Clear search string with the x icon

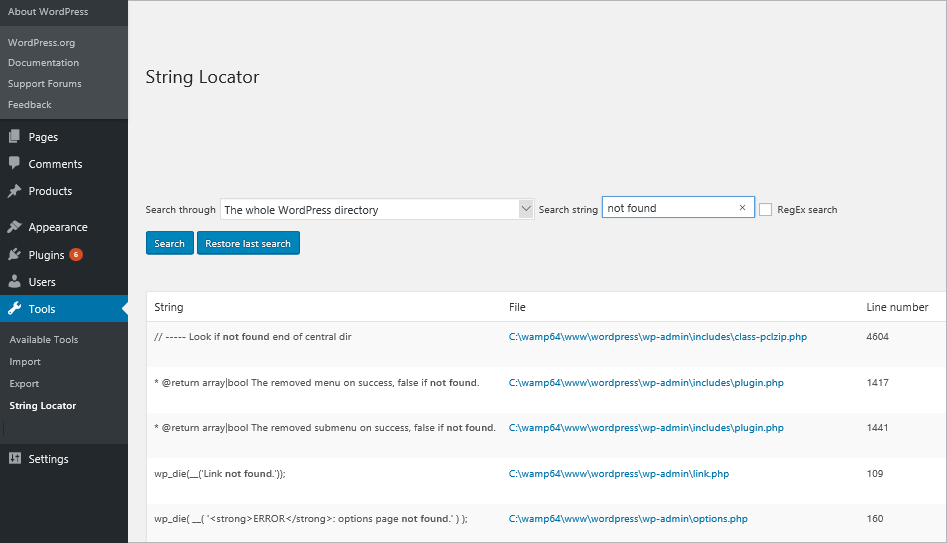point(742,208)
